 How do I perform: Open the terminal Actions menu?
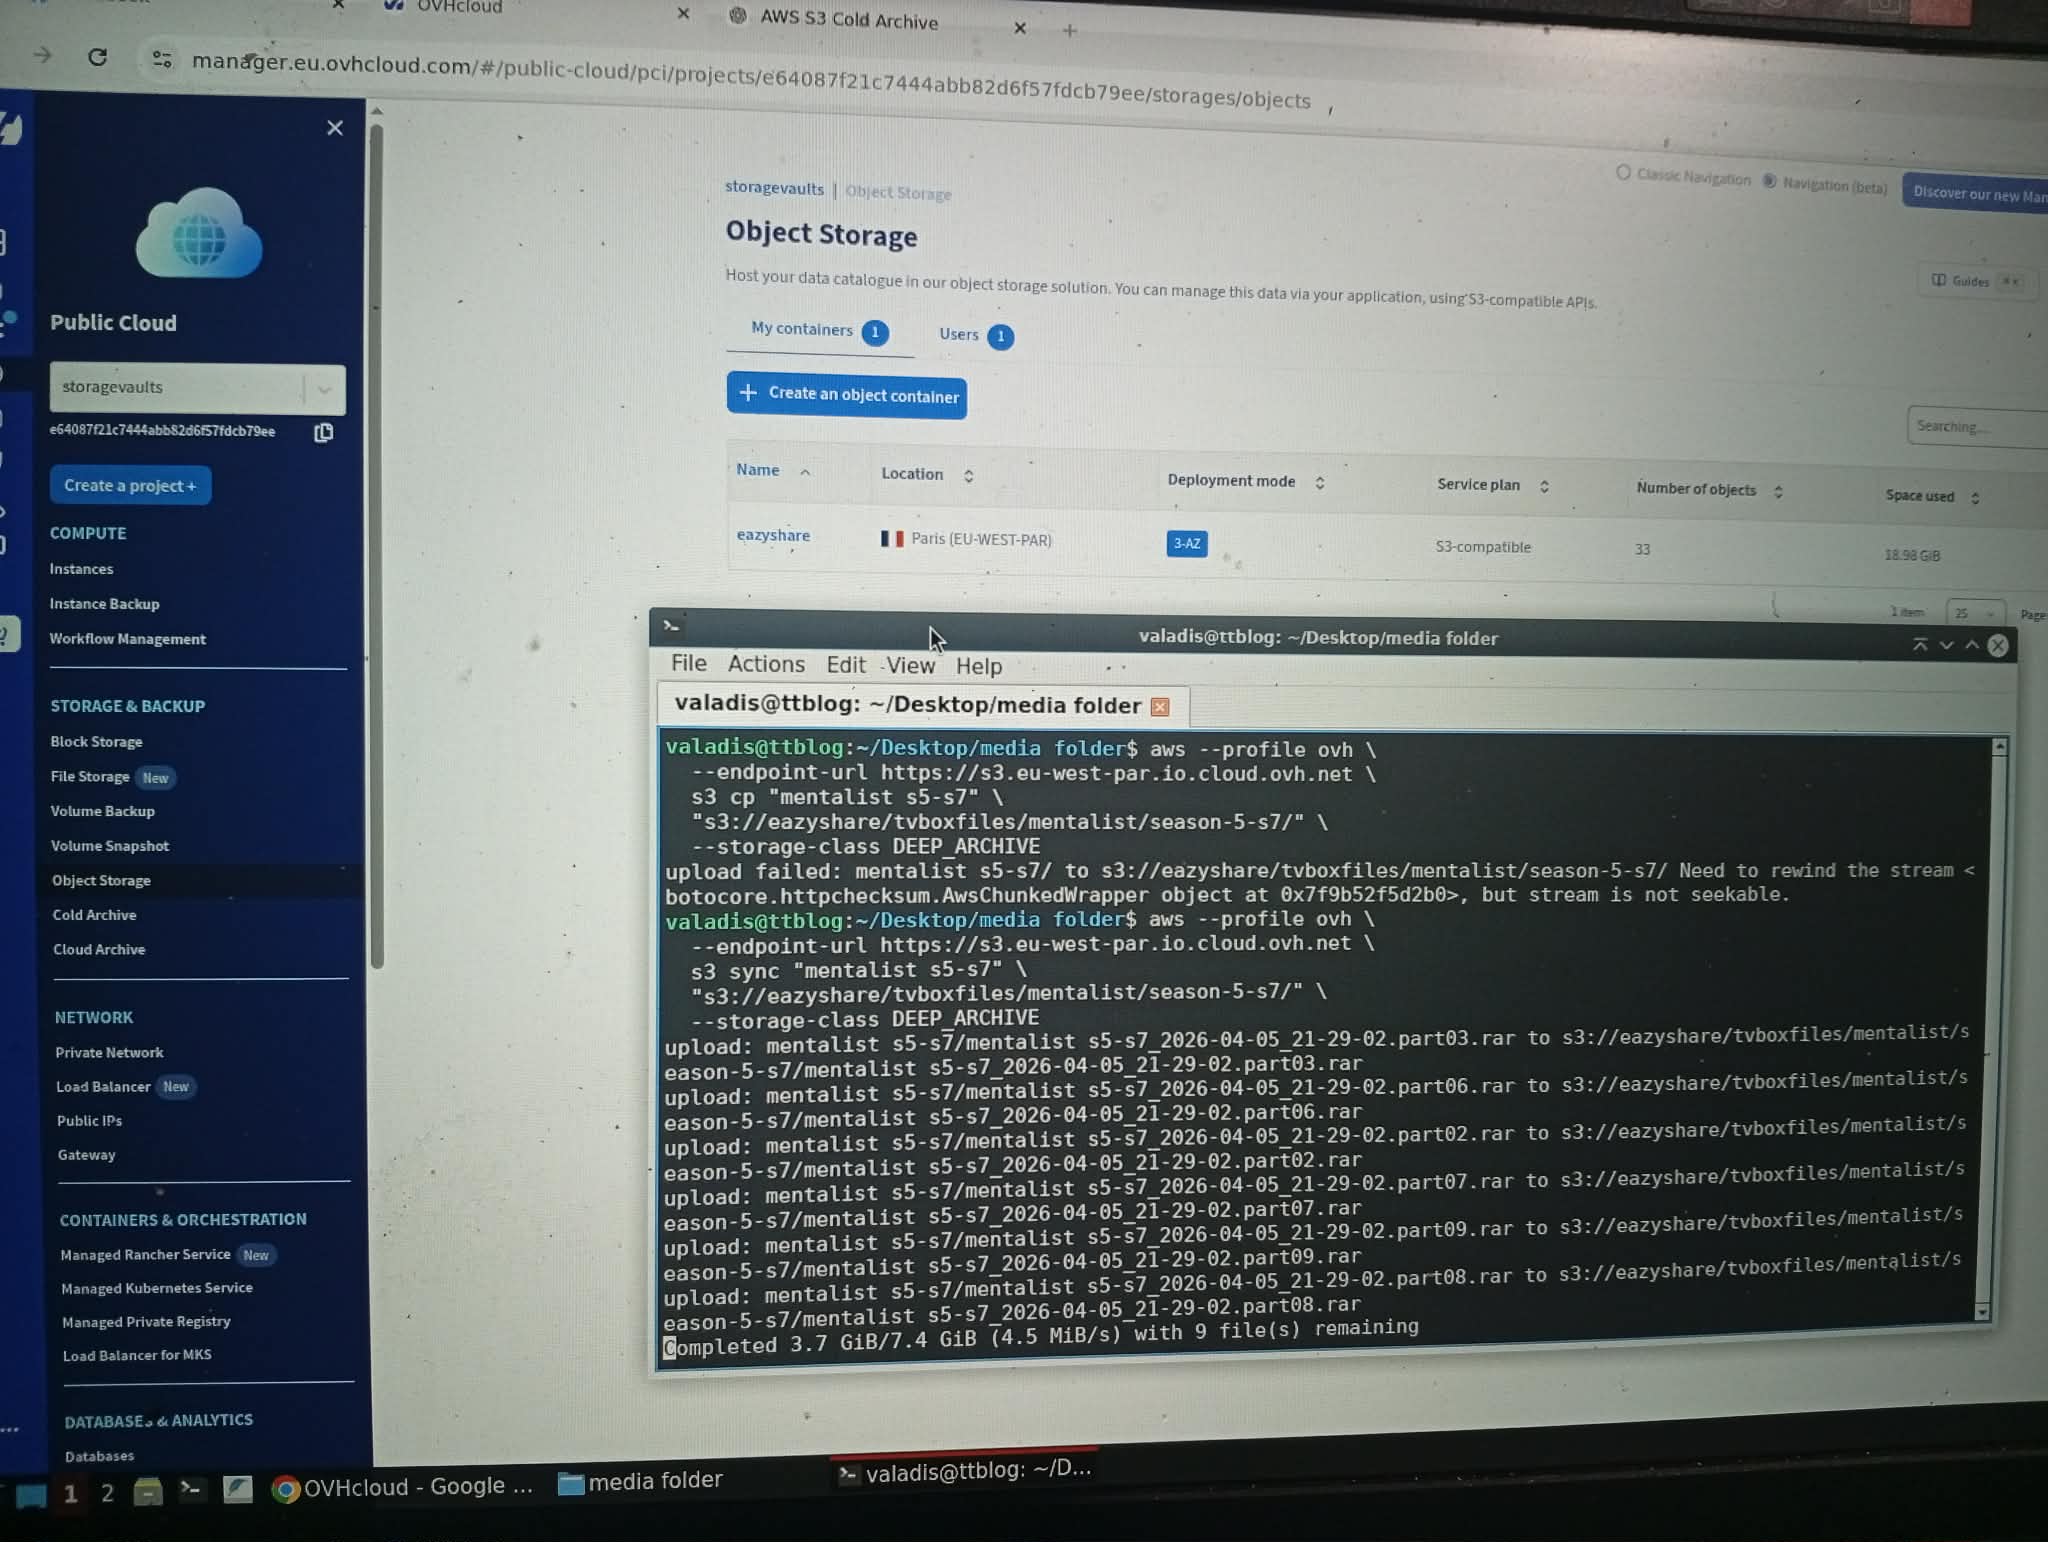coord(765,664)
